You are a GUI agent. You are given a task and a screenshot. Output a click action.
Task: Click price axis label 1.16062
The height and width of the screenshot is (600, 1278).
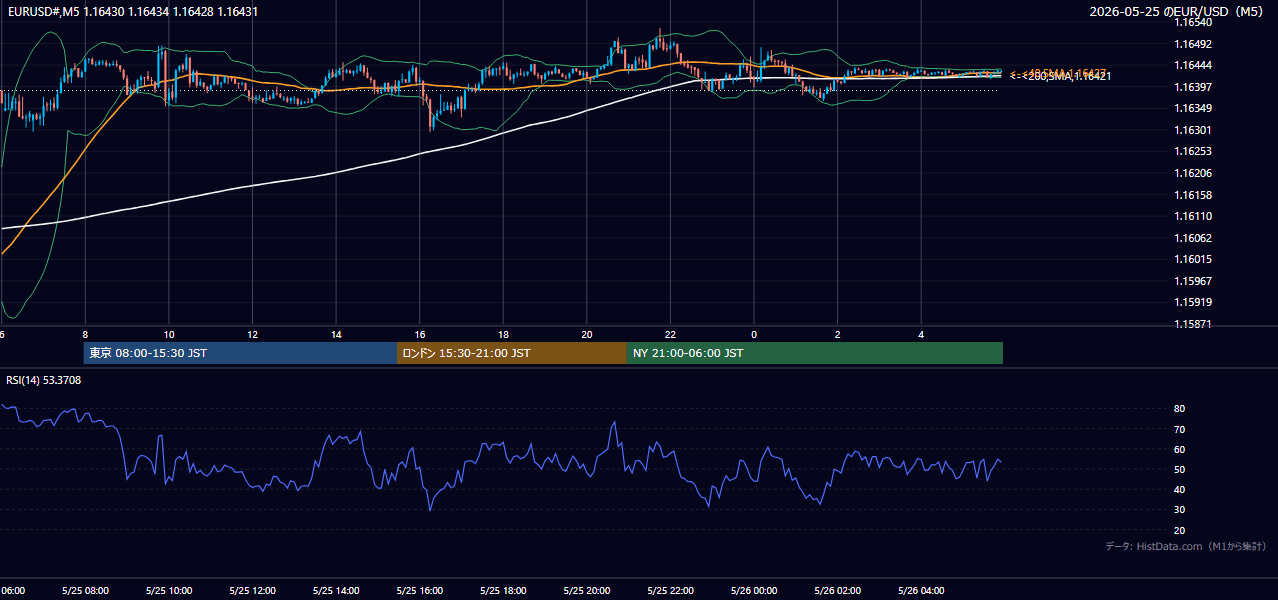point(1192,238)
